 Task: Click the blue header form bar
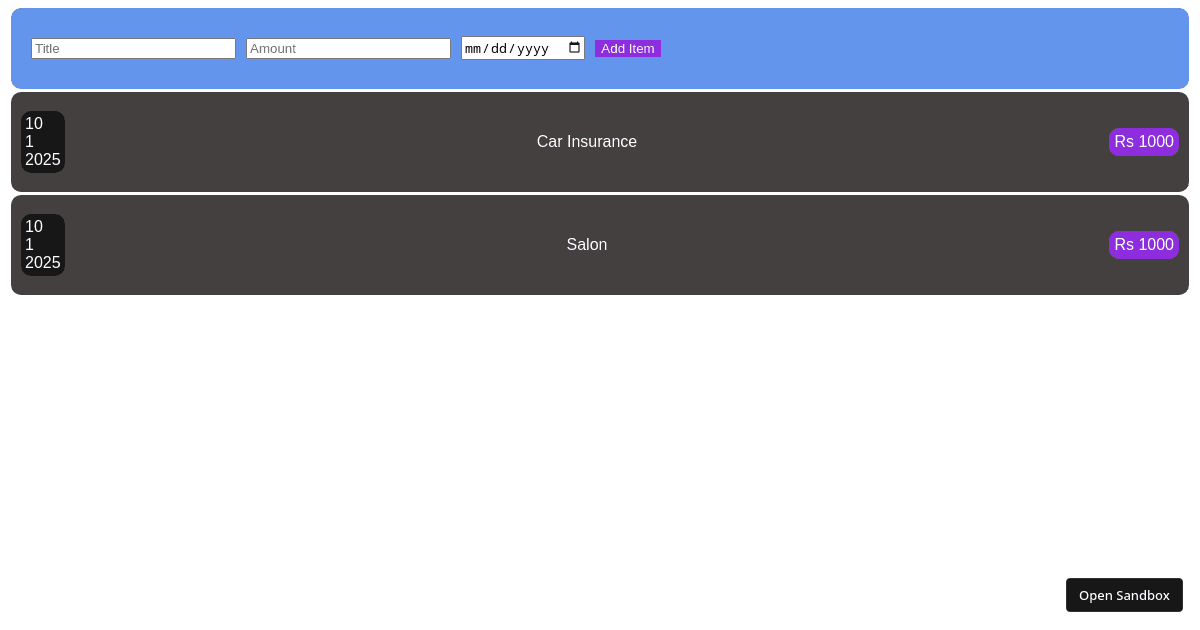pyautogui.click(x=900, y=48)
